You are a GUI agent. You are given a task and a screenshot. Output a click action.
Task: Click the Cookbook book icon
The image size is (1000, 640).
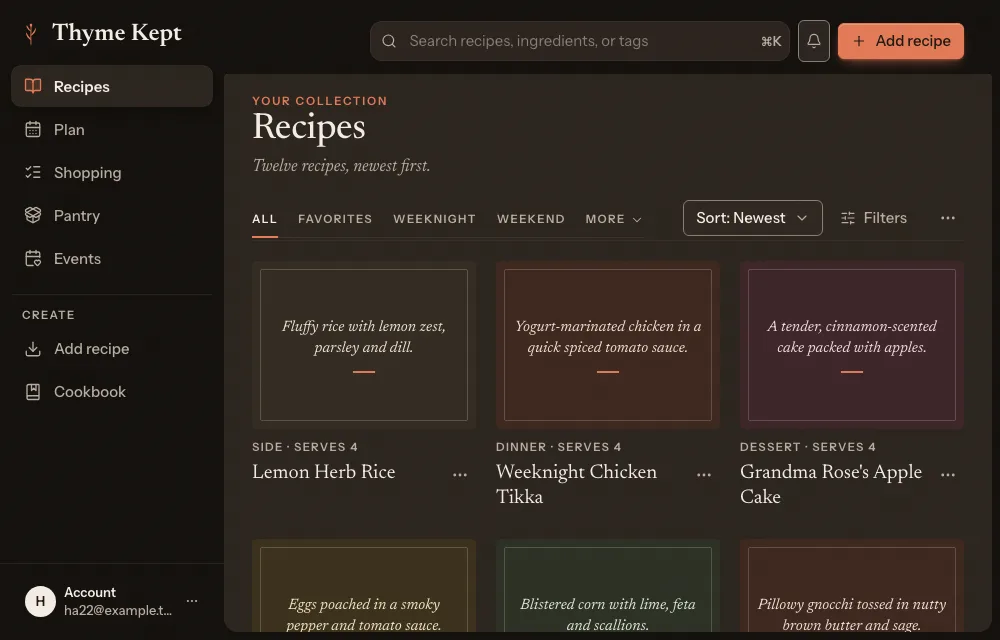click(x=33, y=391)
